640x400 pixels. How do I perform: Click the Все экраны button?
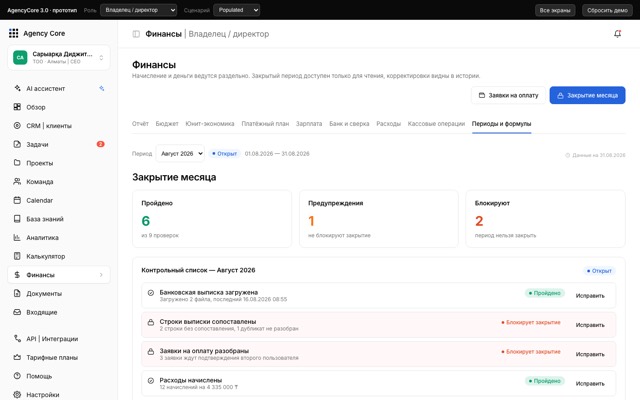(555, 10)
